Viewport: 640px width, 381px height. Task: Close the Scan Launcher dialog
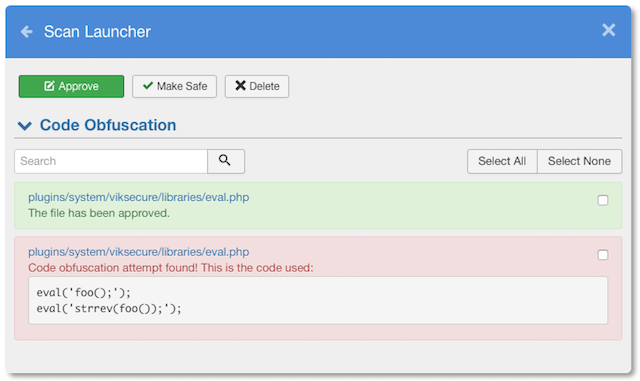609,30
